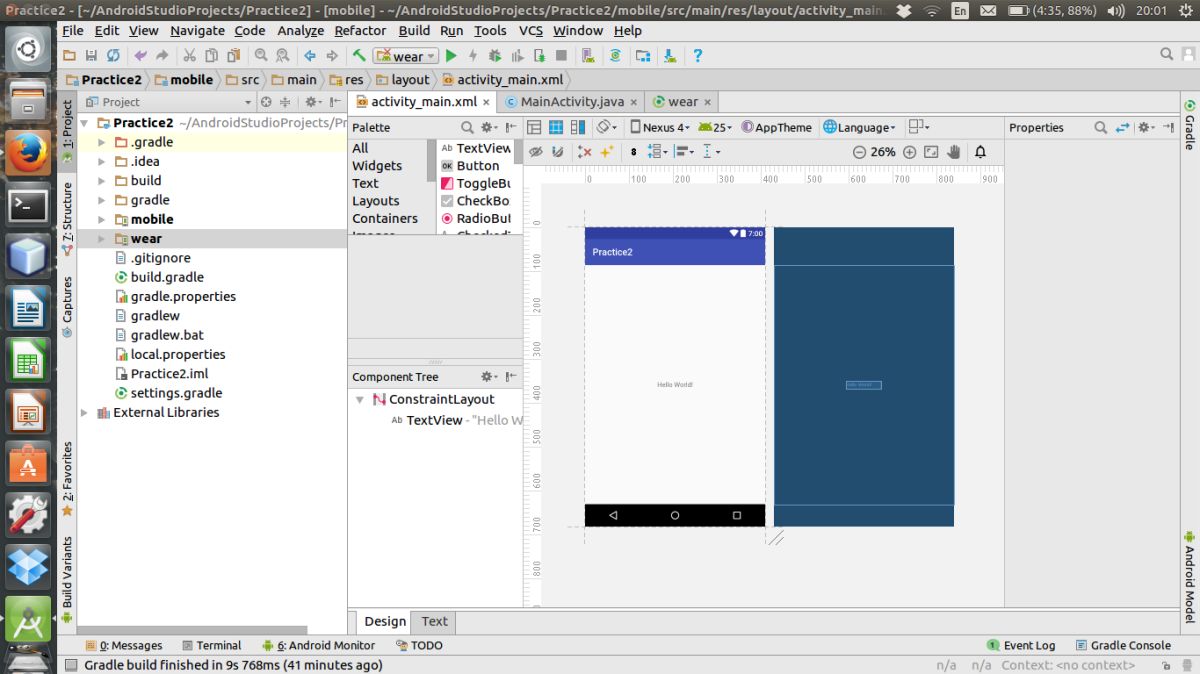Search in the Properties panel

tap(1100, 127)
